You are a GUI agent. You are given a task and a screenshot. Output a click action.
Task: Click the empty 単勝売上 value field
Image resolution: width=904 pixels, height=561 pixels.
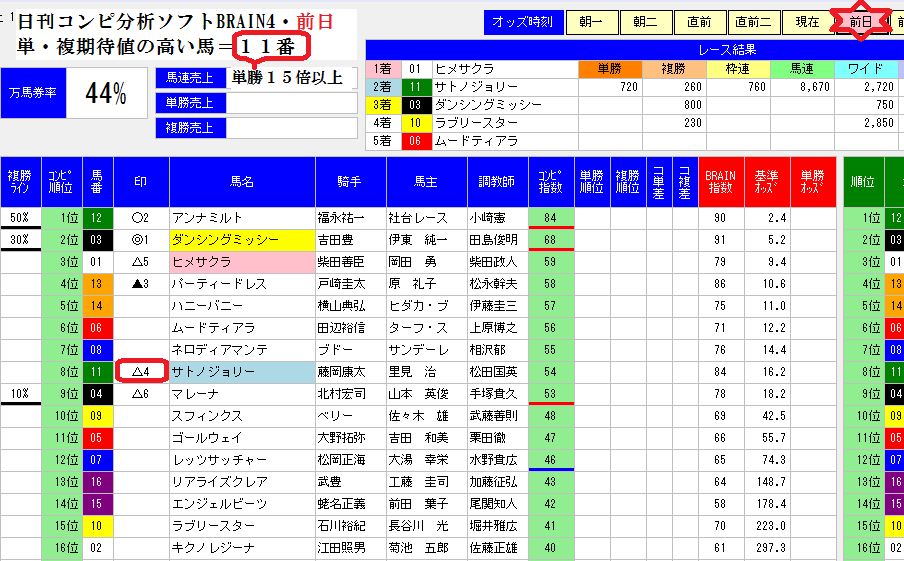coord(292,103)
